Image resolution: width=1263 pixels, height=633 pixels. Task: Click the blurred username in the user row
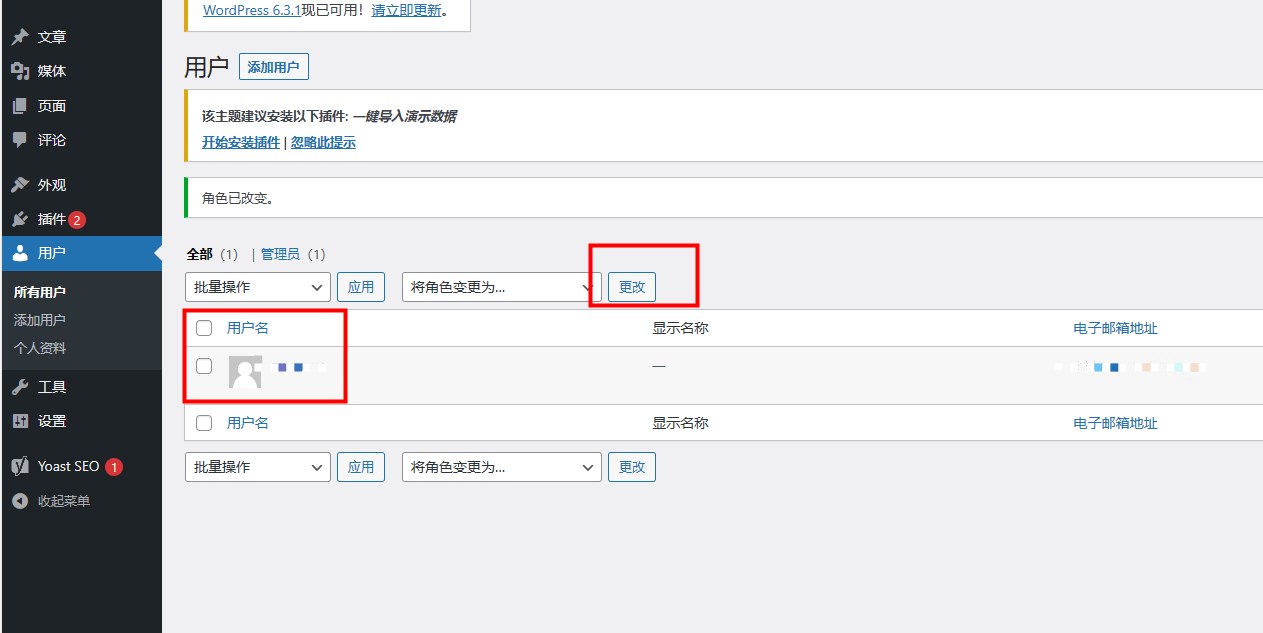point(297,368)
